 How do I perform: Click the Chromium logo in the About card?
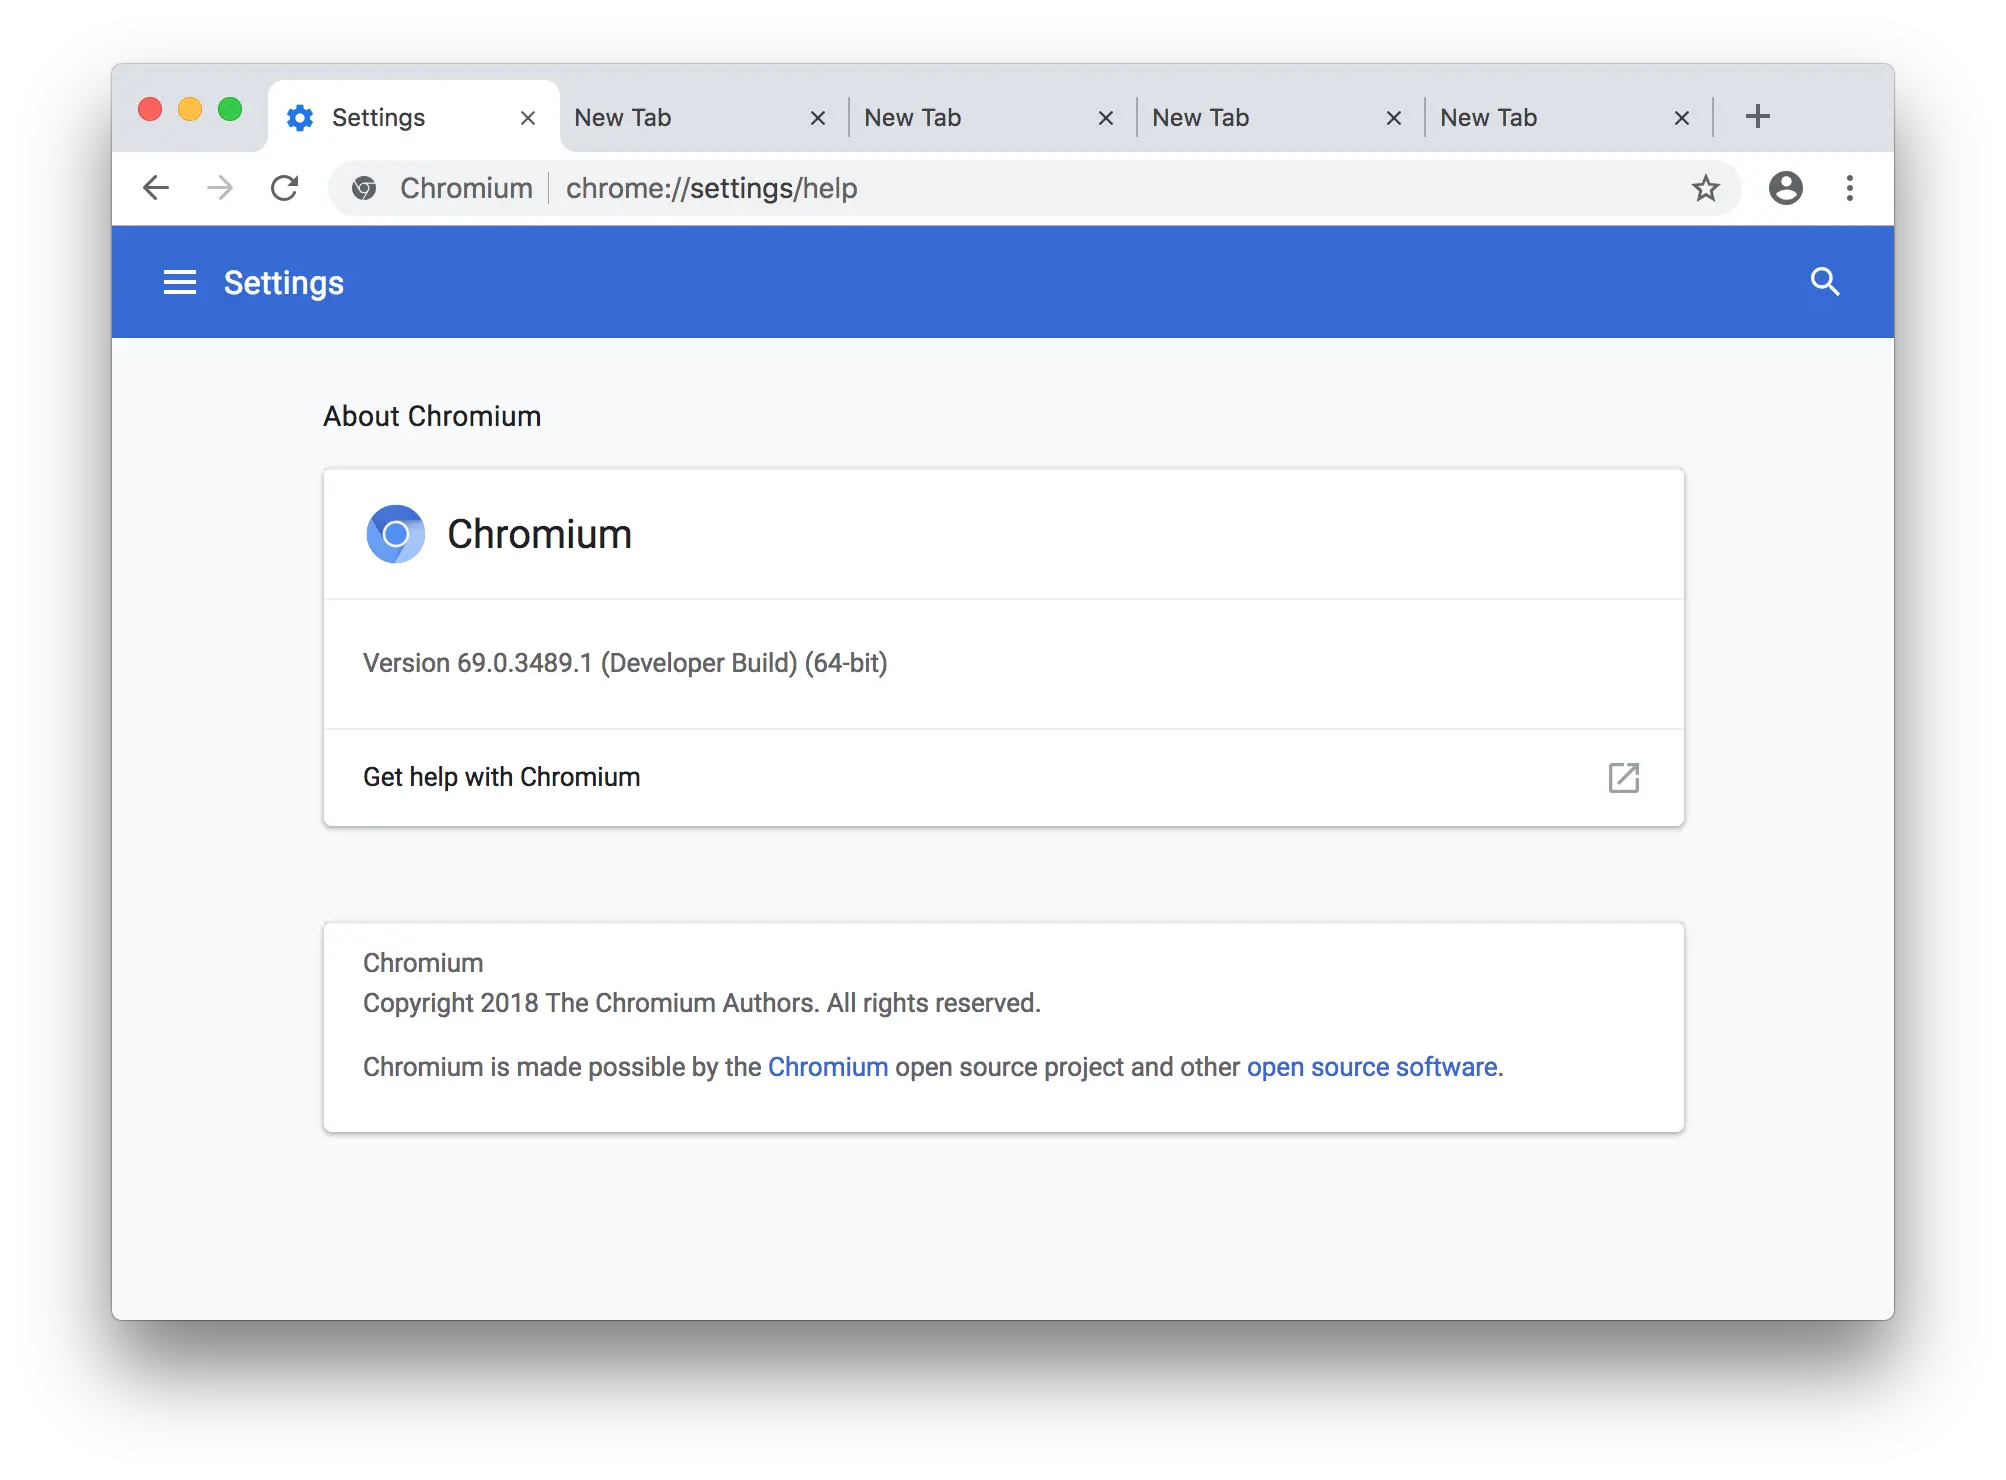point(395,534)
